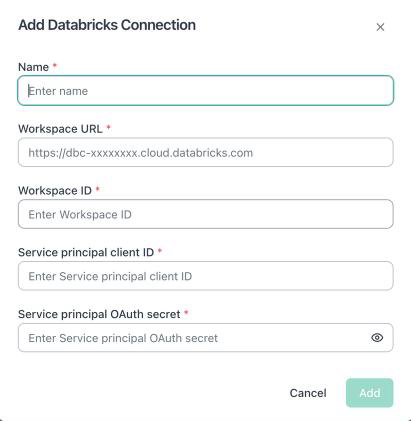Click into the Workspace URL field
This screenshot has height=421, width=411.
click(x=206, y=152)
